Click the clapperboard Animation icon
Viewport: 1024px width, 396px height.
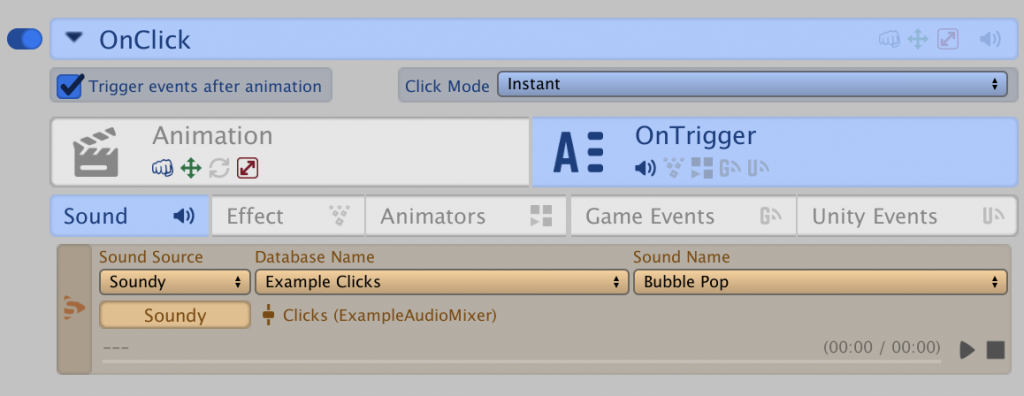coord(96,152)
